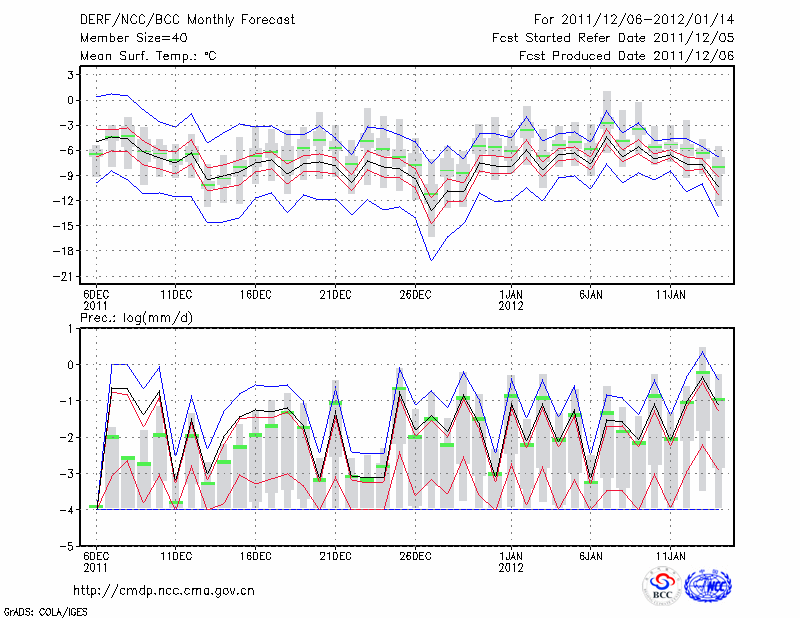Click the 3 y-axis label on temperature chart
The image size is (800, 618).
pyautogui.click(x=72, y=75)
